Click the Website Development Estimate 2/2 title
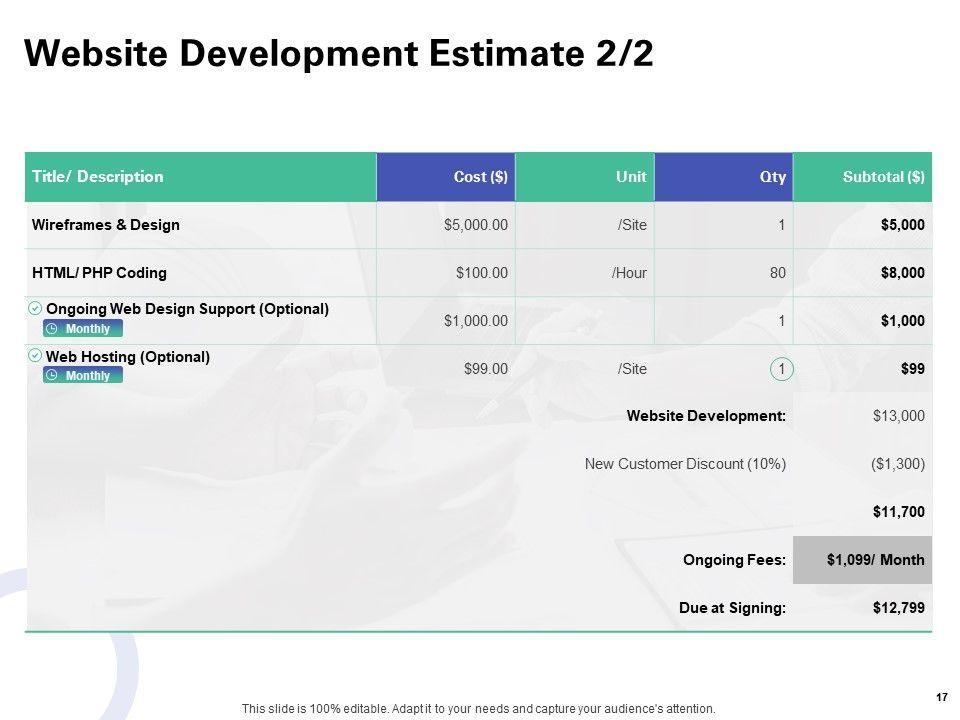The image size is (960, 720). pos(339,53)
